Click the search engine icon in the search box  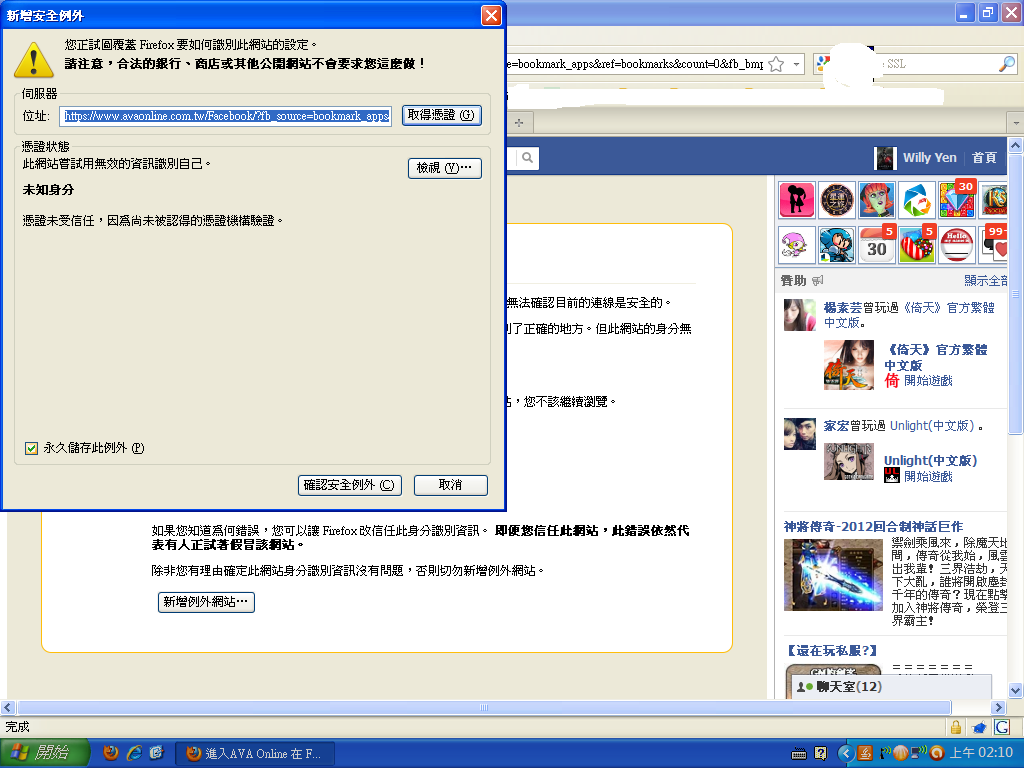tap(823, 64)
